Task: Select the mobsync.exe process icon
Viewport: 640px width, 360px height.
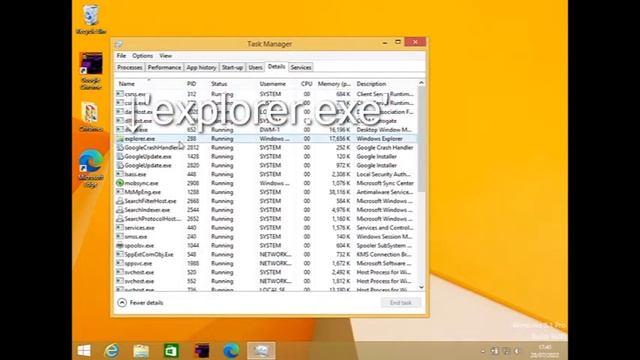Action: 120,183
